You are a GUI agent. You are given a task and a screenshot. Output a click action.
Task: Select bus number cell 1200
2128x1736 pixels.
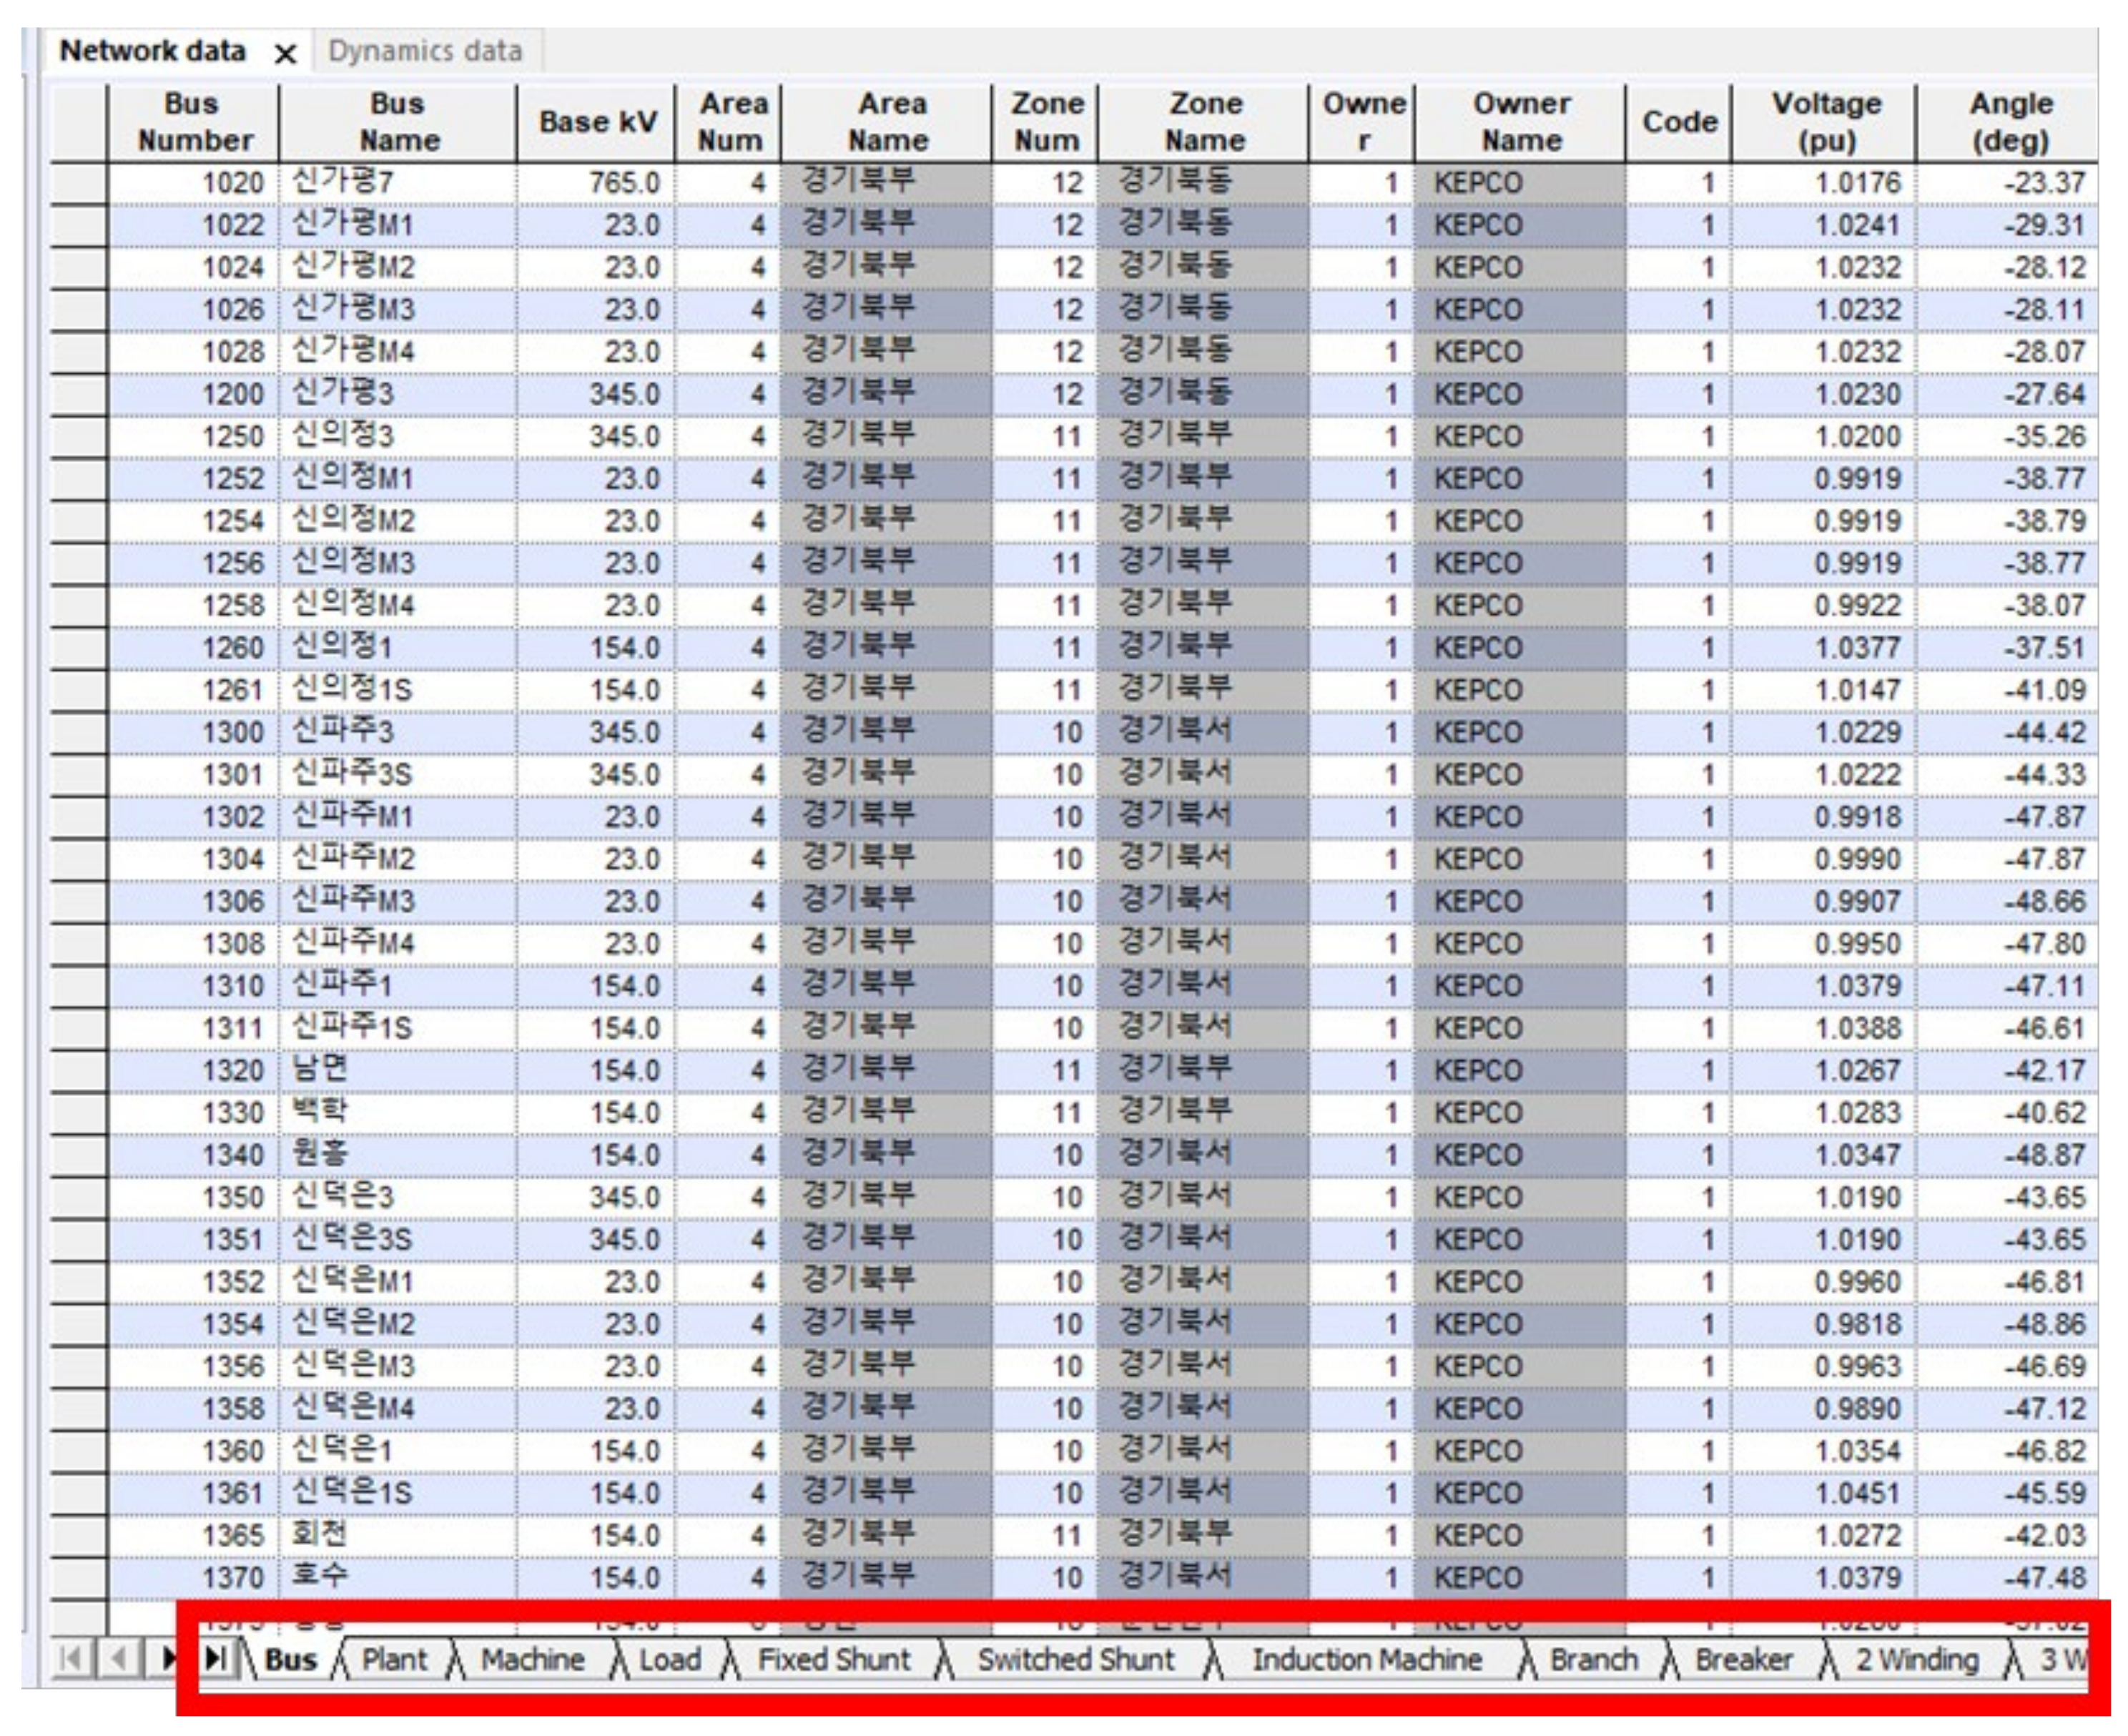pyautogui.click(x=194, y=394)
